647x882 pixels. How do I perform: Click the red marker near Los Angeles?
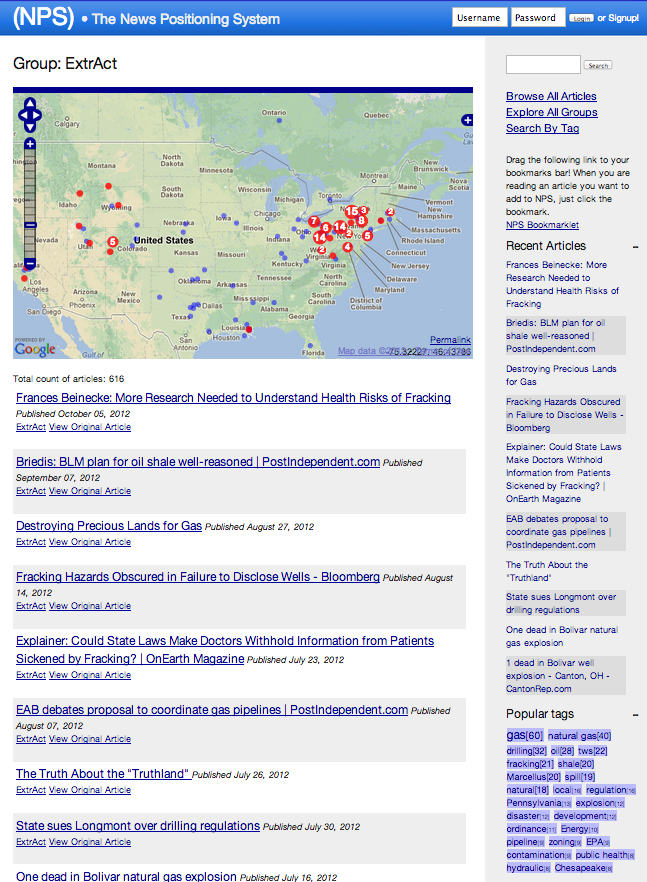click(24, 278)
